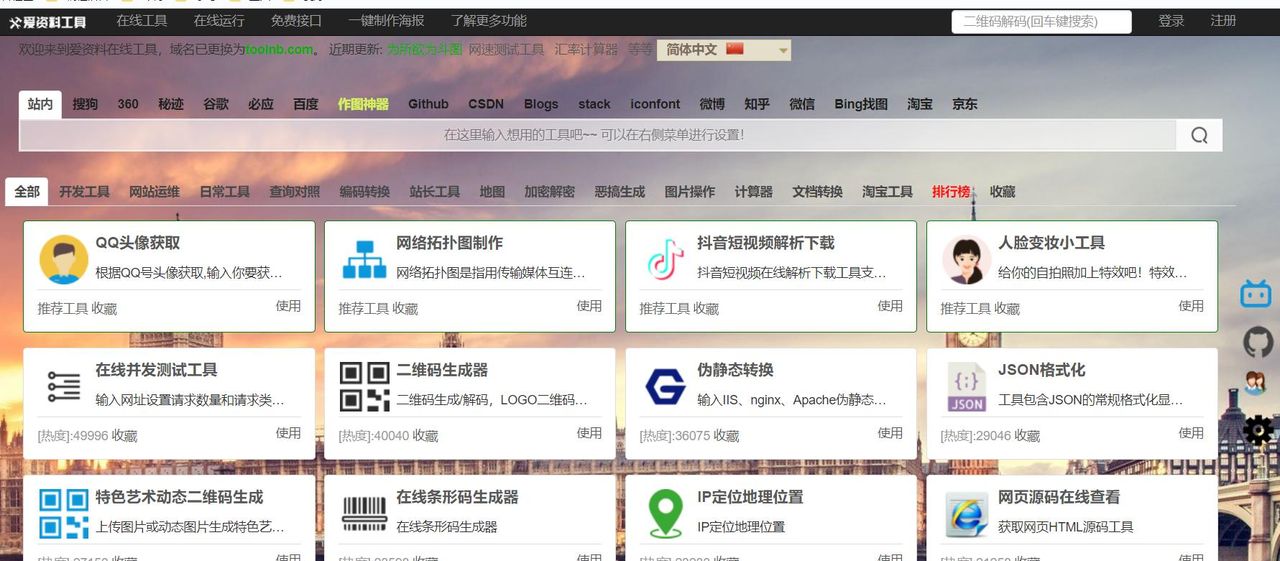1280x561 pixels.
Task: Click the 注册 register link
Action: coord(1223,21)
